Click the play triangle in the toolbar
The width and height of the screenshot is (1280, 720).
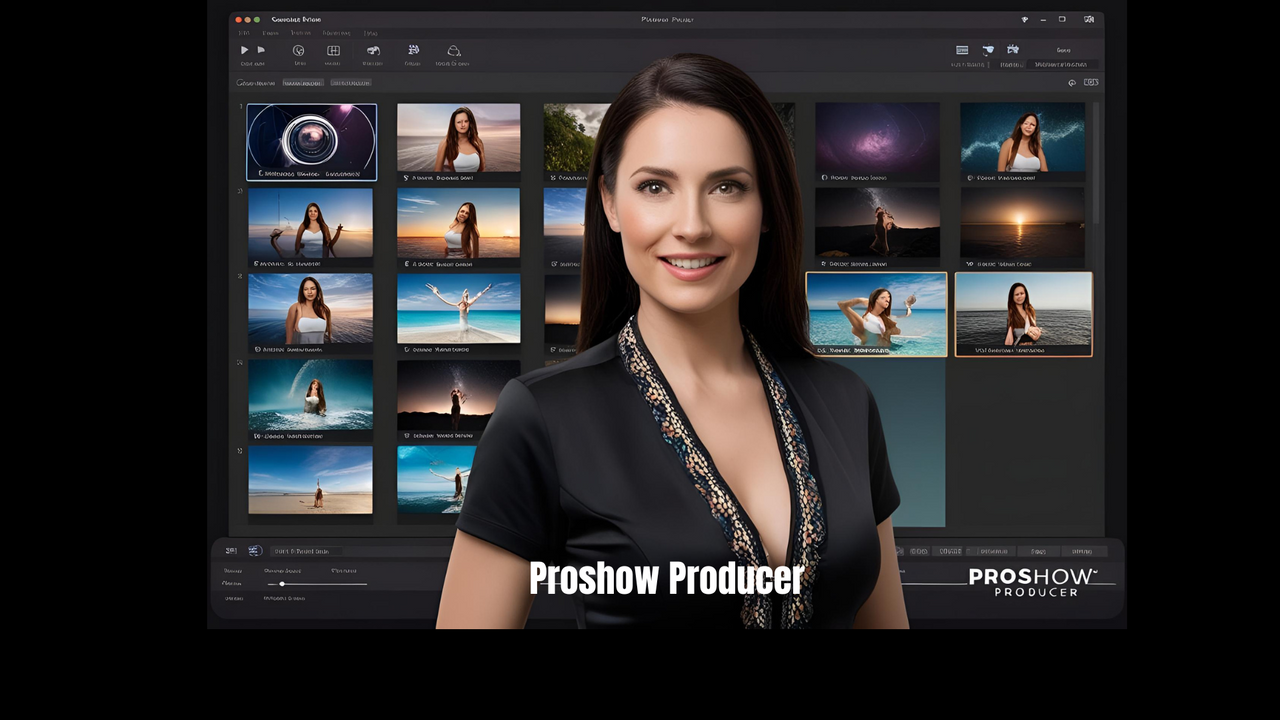tap(244, 50)
